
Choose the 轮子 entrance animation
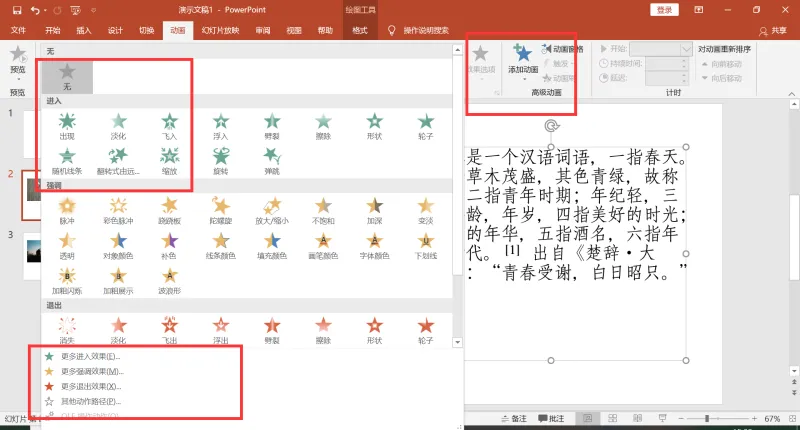click(426, 127)
